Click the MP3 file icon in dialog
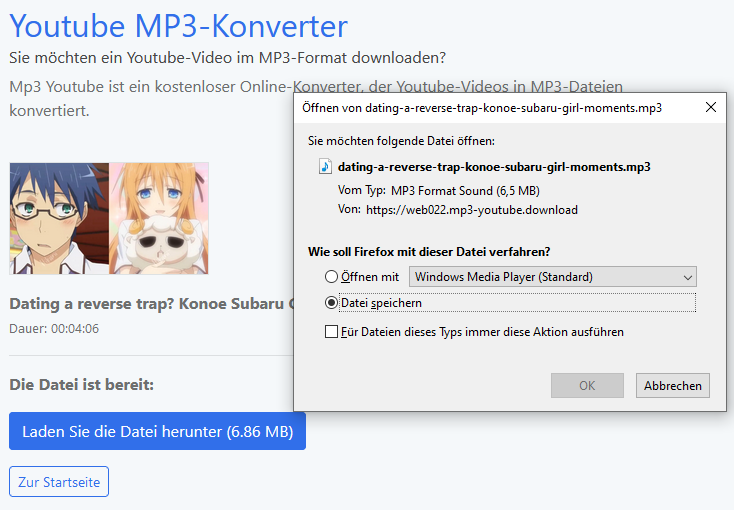Screen dimensions: 734x510 point(324,166)
